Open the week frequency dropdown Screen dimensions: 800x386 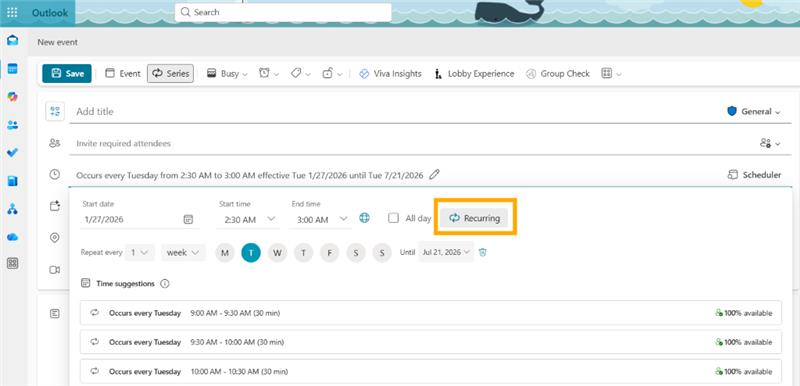(183, 252)
